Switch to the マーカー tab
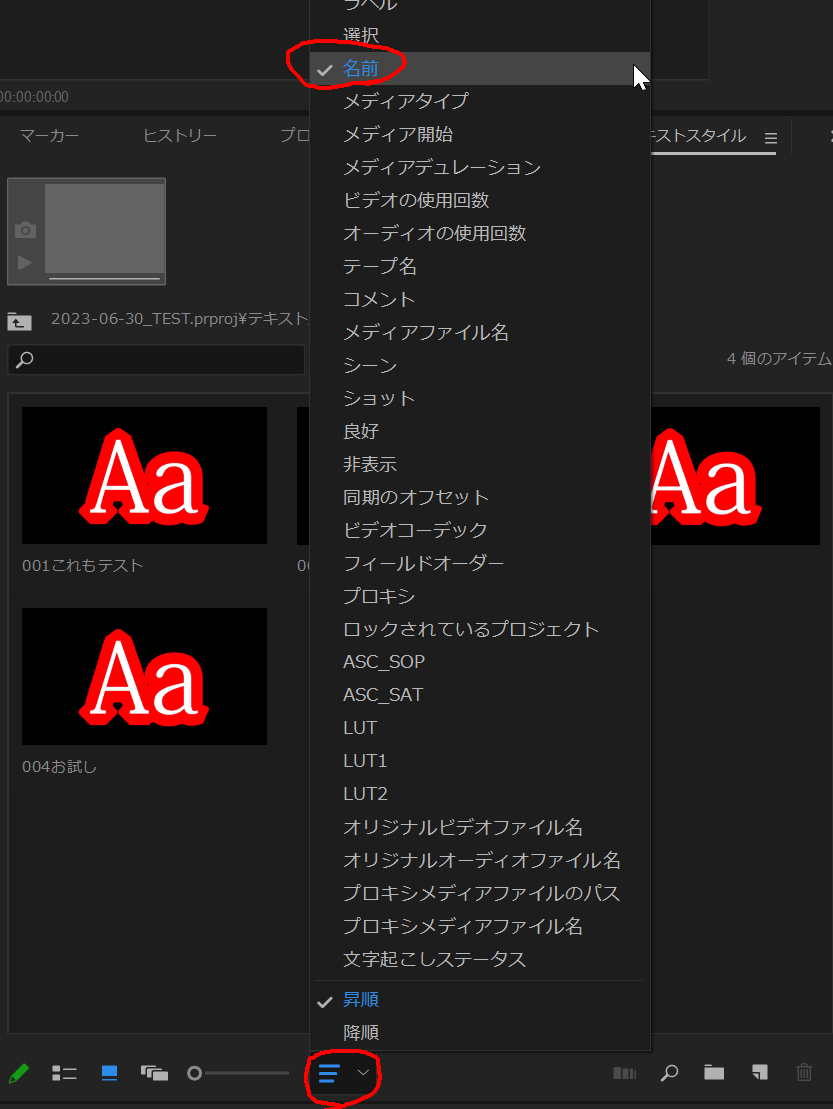Screen dimensions: 833x1109 click(48, 136)
